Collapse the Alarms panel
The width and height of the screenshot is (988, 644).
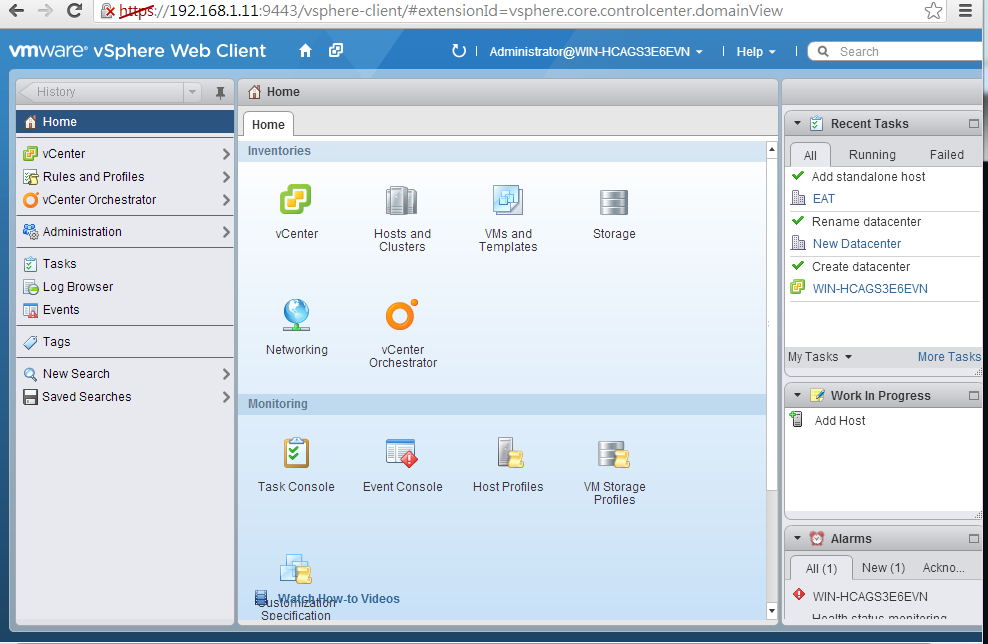click(x=797, y=539)
